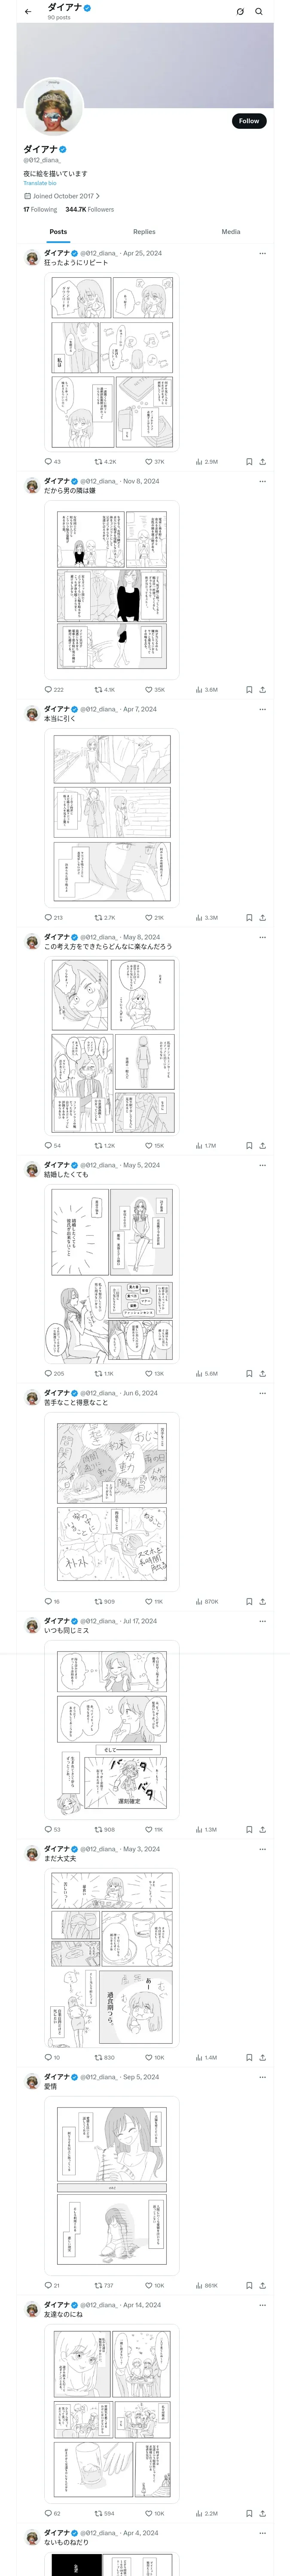This screenshot has height=2576, width=290.
Task: Click the search icon in header
Action: pyautogui.click(x=259, y=12)
